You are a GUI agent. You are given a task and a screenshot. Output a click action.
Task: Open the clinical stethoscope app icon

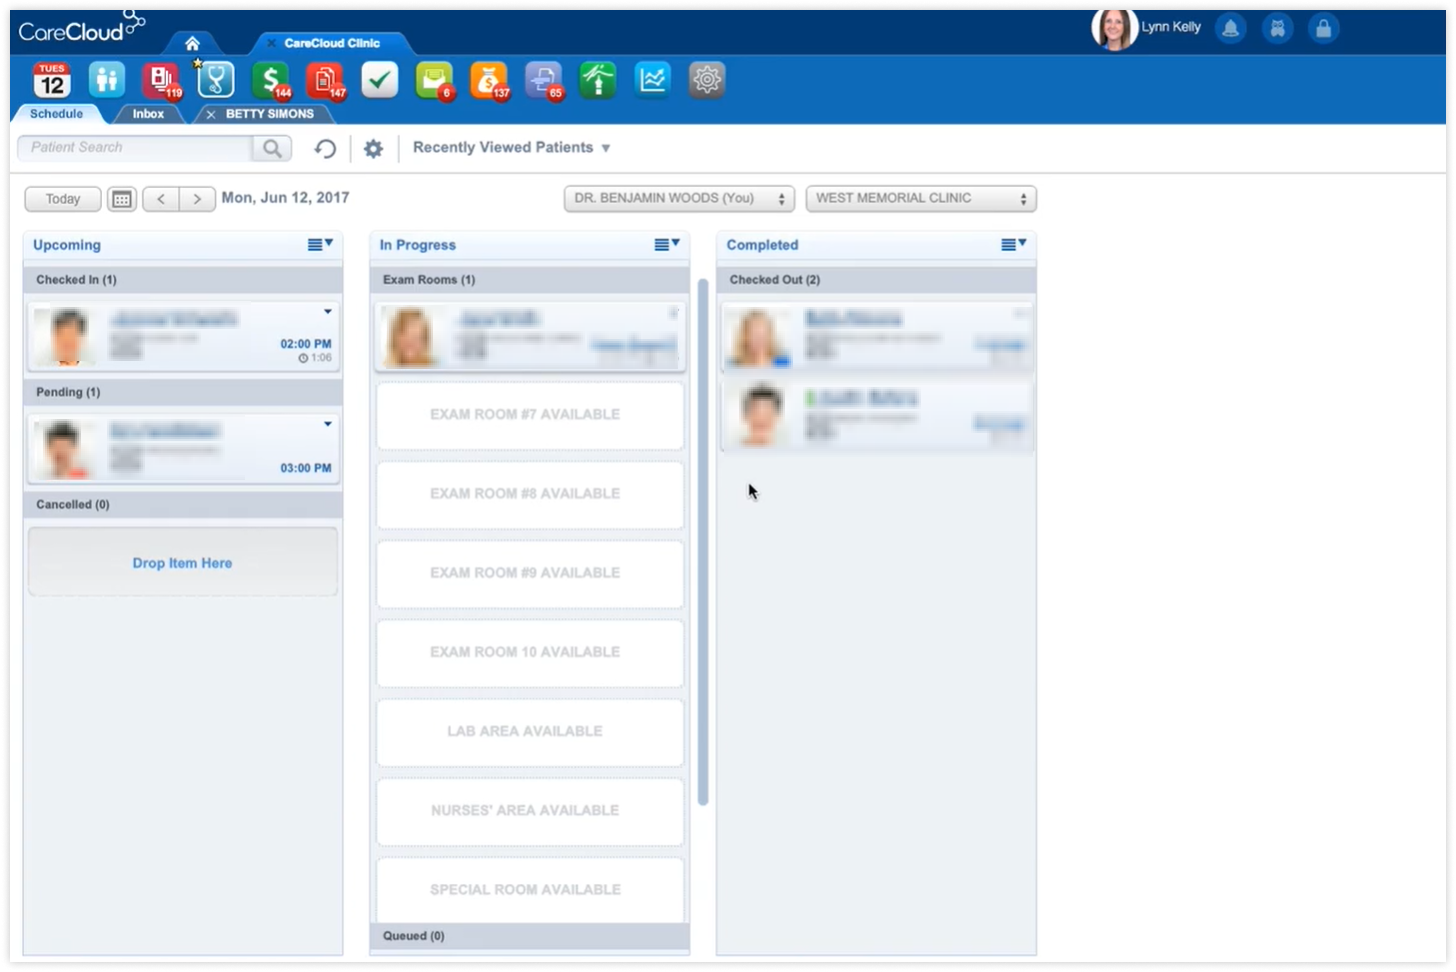[x=215, y=80]
